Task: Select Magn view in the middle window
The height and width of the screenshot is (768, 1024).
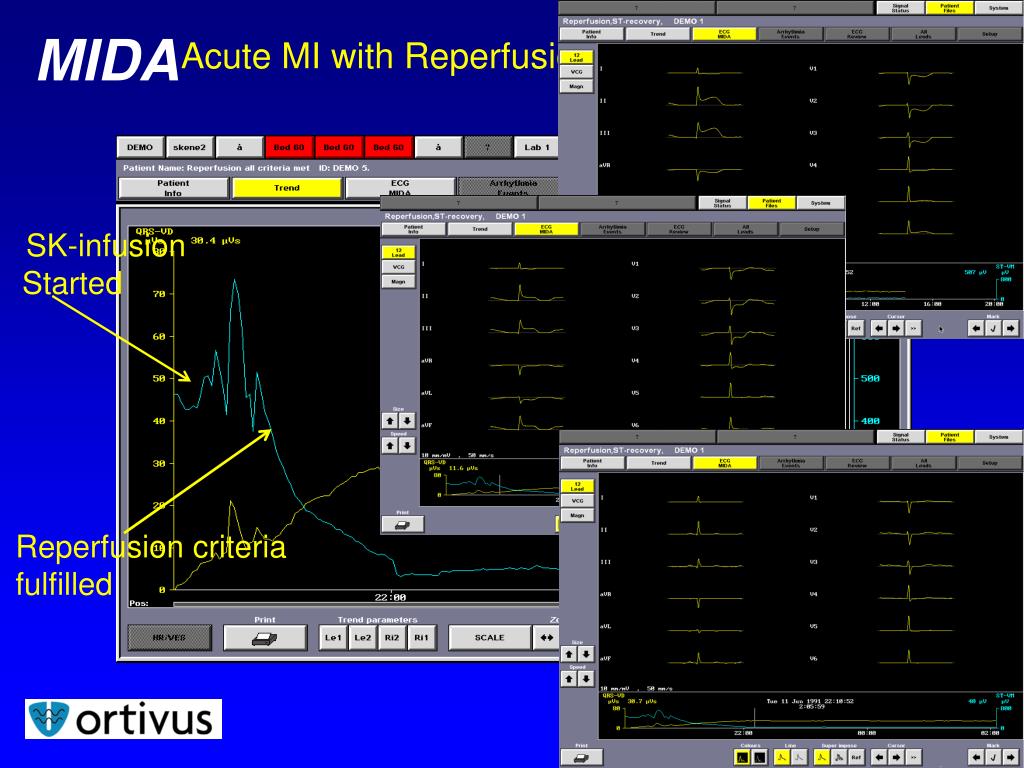Action: 398,281
